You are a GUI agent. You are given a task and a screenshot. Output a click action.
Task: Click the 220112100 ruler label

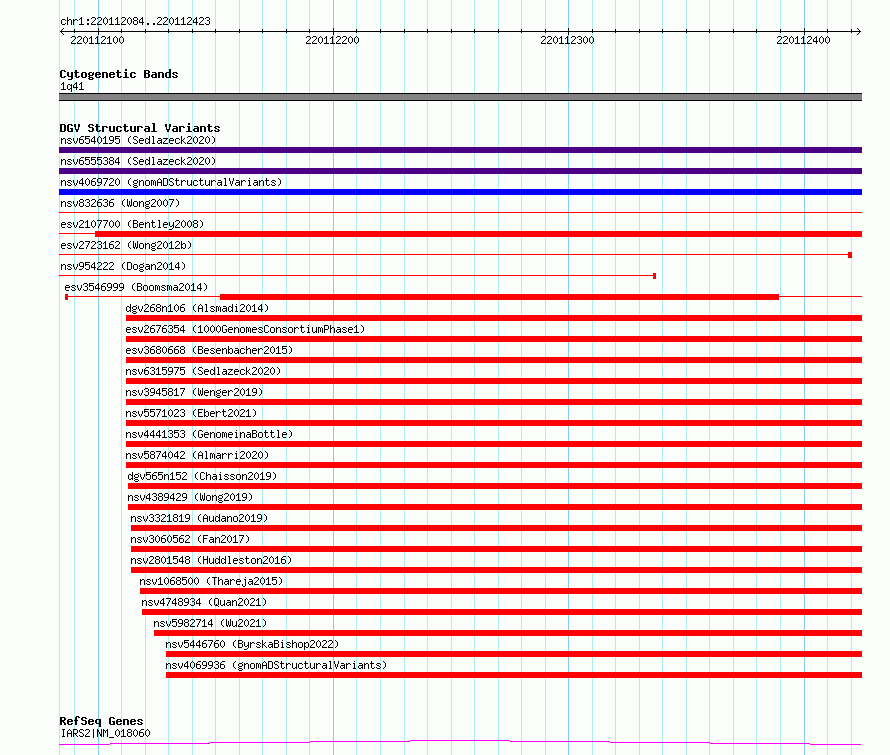pyautogui.click(x=97, y=40)
